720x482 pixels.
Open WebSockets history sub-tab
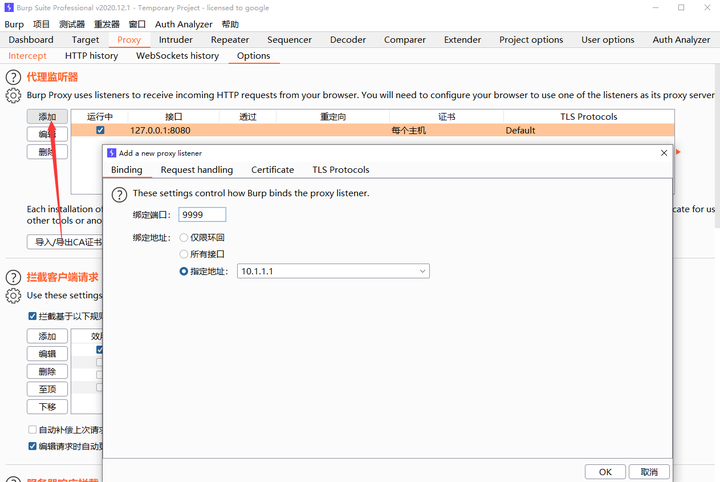tap(178, 56)
